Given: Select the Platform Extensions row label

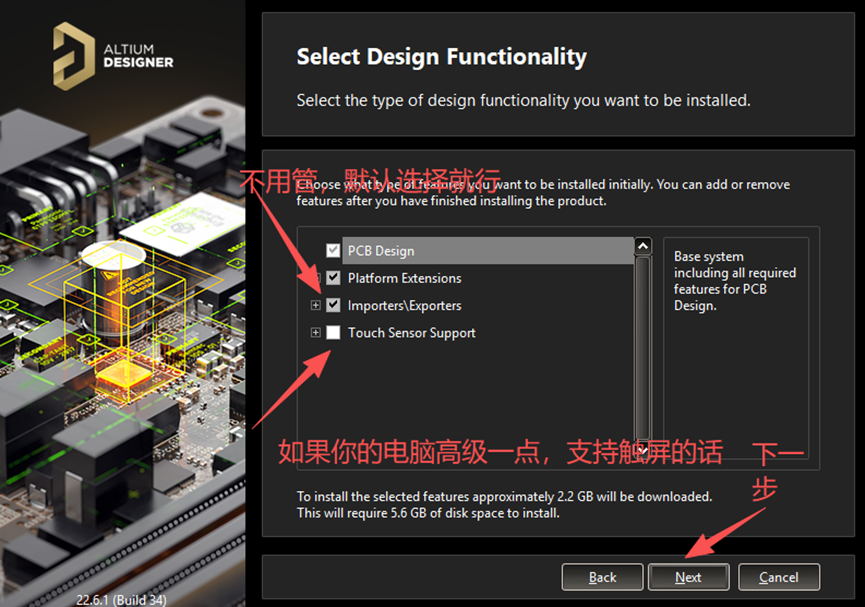Looking at the screenshot, I should [x=404, y=278].
